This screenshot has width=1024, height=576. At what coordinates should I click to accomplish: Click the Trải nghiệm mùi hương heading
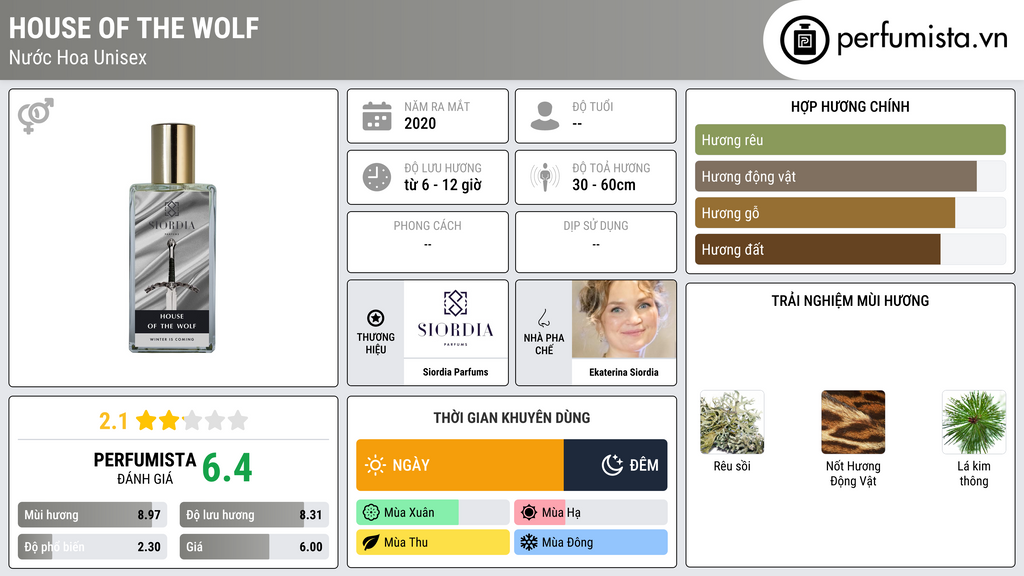(x=850, y=301)
